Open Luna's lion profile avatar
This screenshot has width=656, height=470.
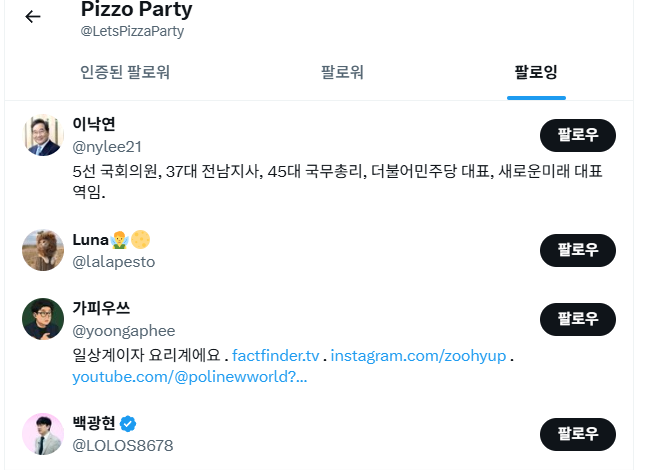tap(43, 250)
